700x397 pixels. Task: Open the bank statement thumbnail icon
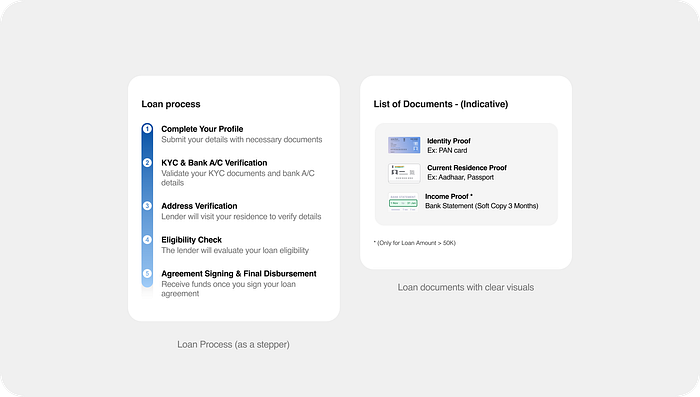point(403,202)
